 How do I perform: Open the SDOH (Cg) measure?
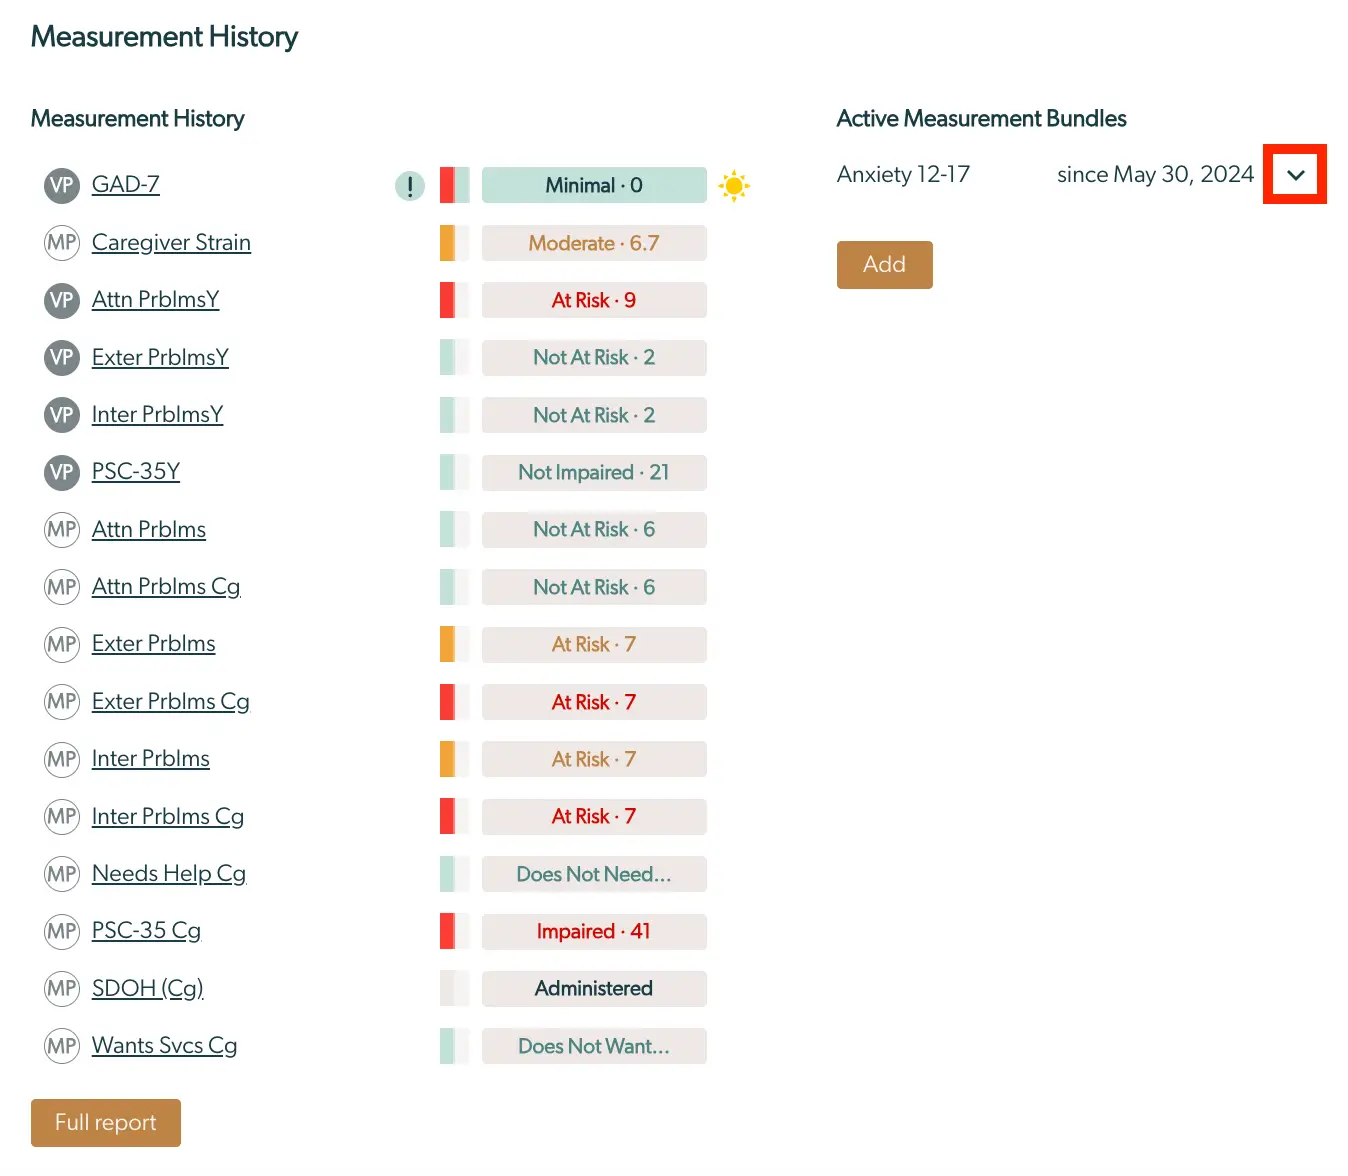(x=147, y=988)
